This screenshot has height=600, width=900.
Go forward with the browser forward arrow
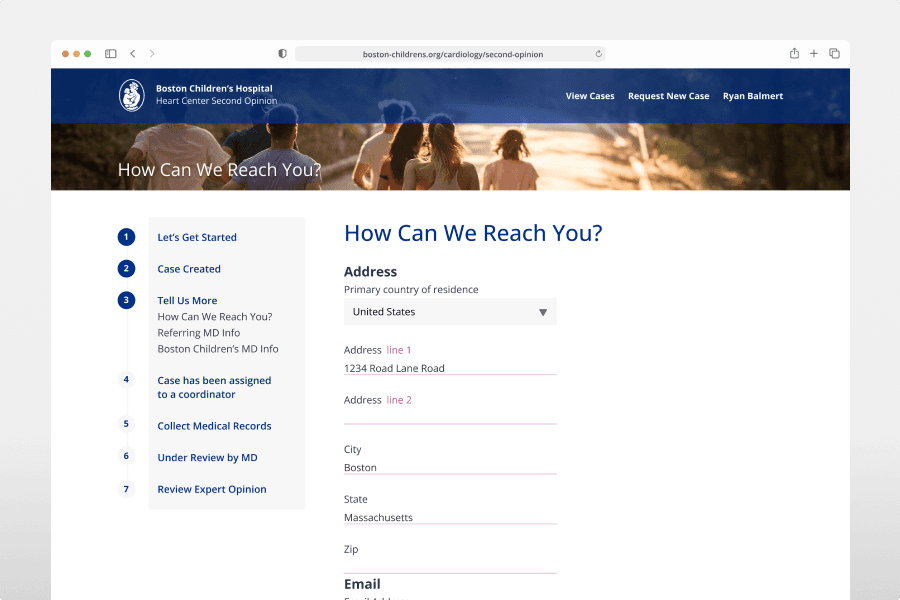[x=152, y=53]
